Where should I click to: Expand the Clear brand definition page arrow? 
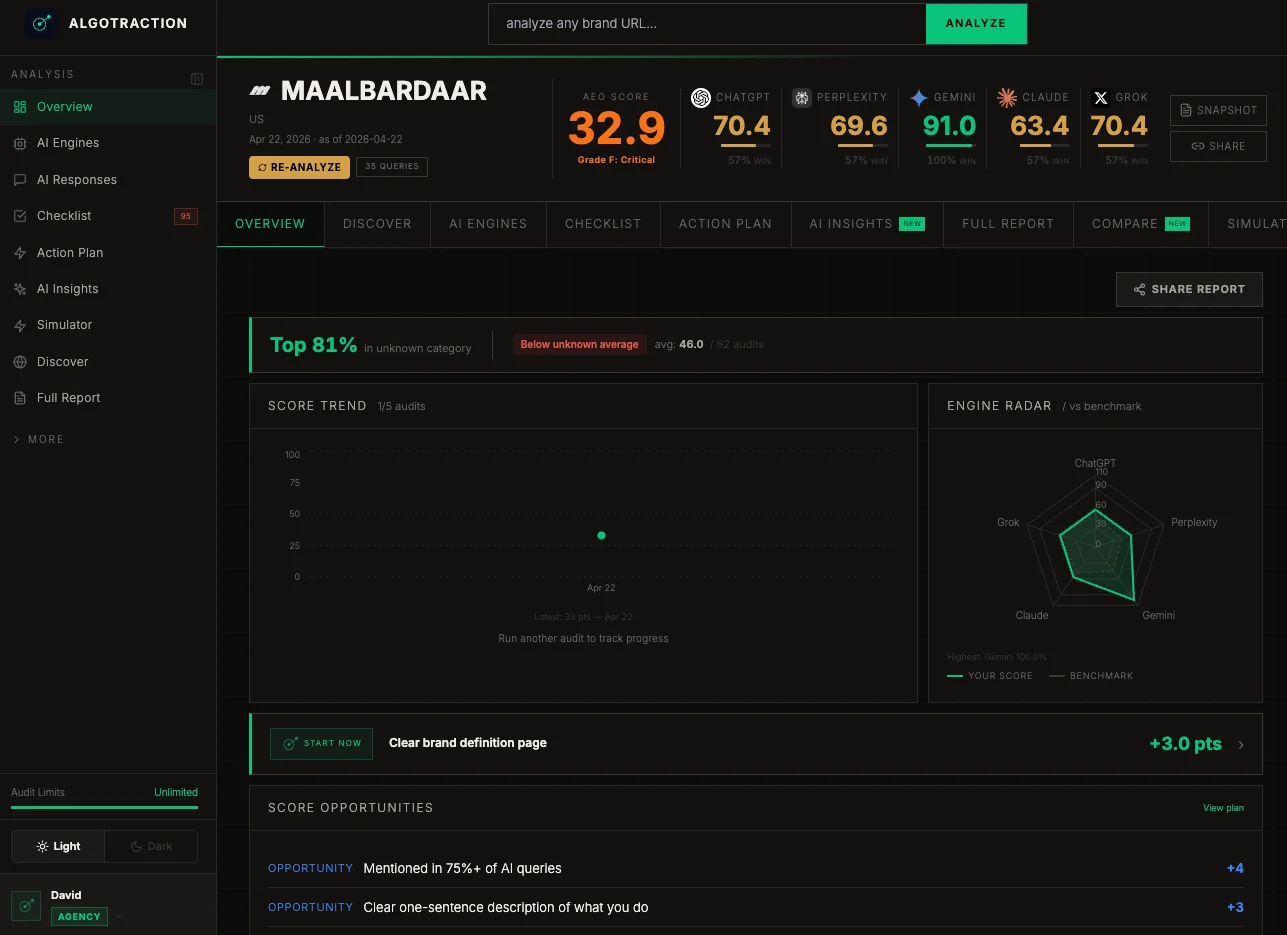pyautogui.click(x=1241, y=744)
